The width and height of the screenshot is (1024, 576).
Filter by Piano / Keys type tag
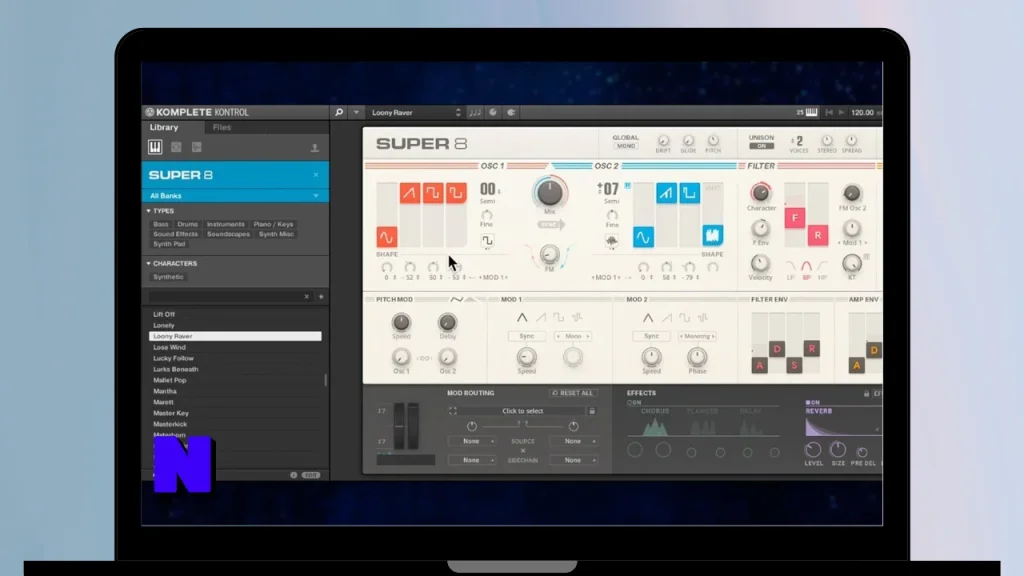point(273,224)
